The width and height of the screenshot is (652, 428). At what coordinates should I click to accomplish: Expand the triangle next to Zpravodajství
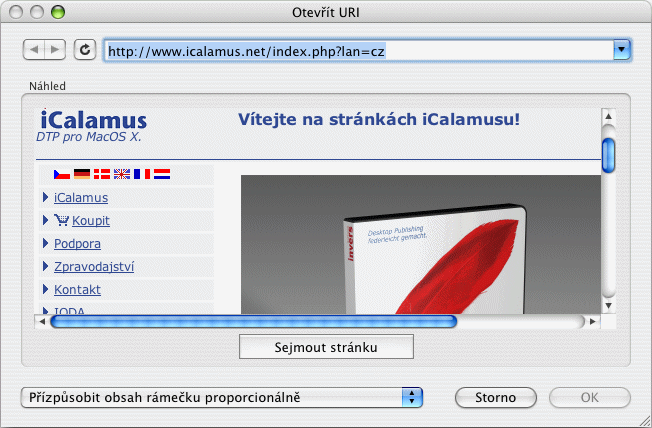click(x=45, y=266)
